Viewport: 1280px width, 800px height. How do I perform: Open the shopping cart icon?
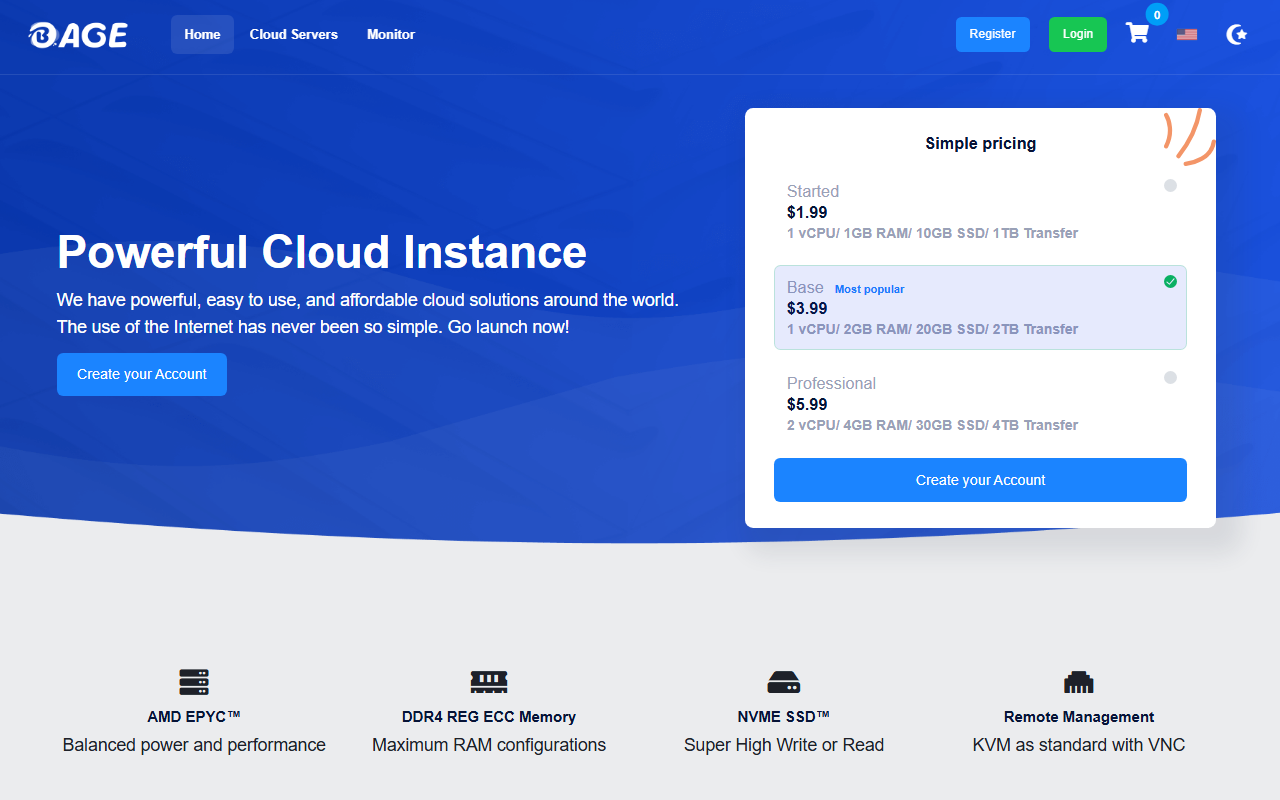coord(1137,34)
